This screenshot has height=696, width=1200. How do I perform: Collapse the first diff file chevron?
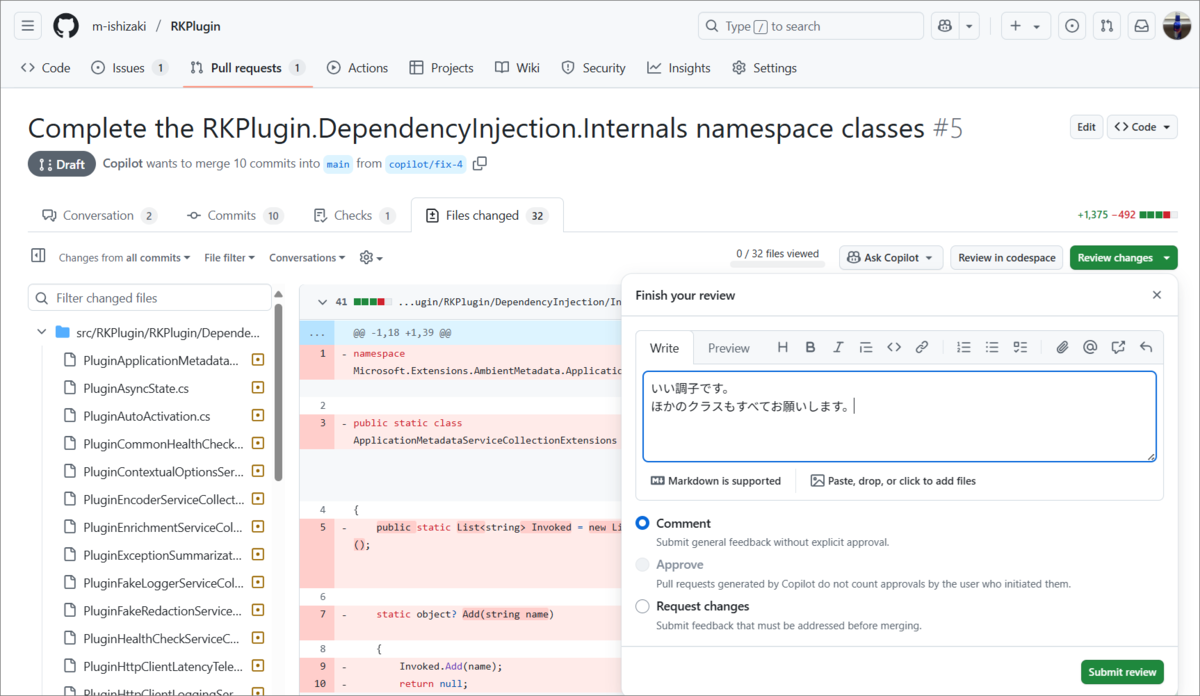point(322,301)
